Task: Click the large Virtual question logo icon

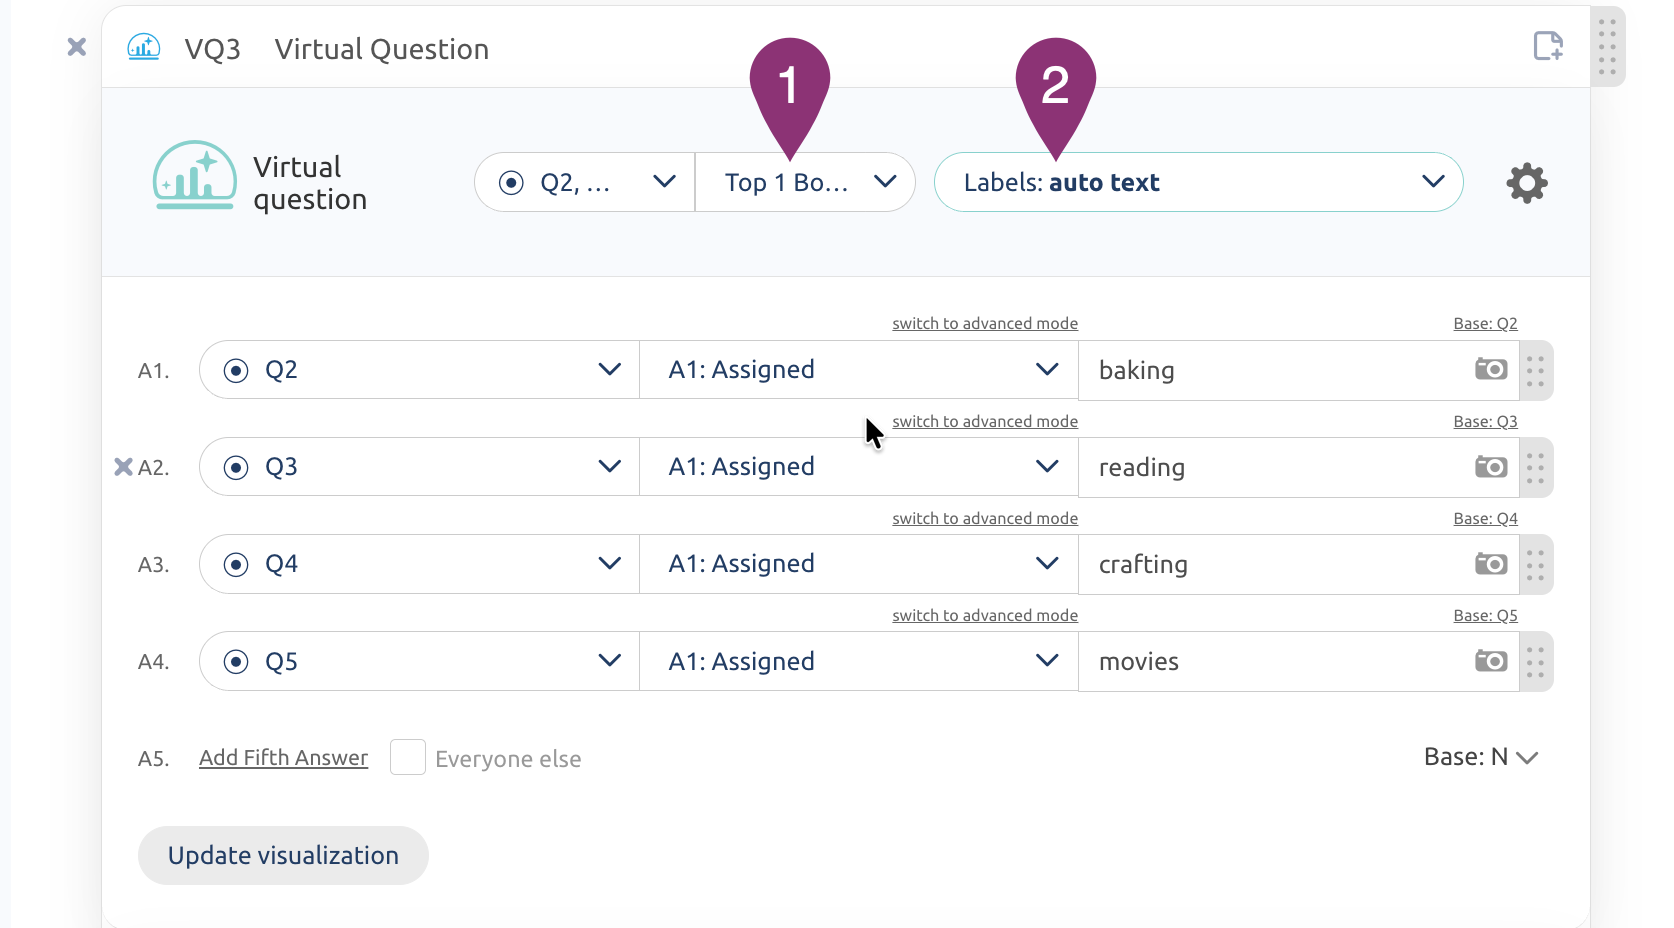Action: pyautogui.click(x=195, y=176)
